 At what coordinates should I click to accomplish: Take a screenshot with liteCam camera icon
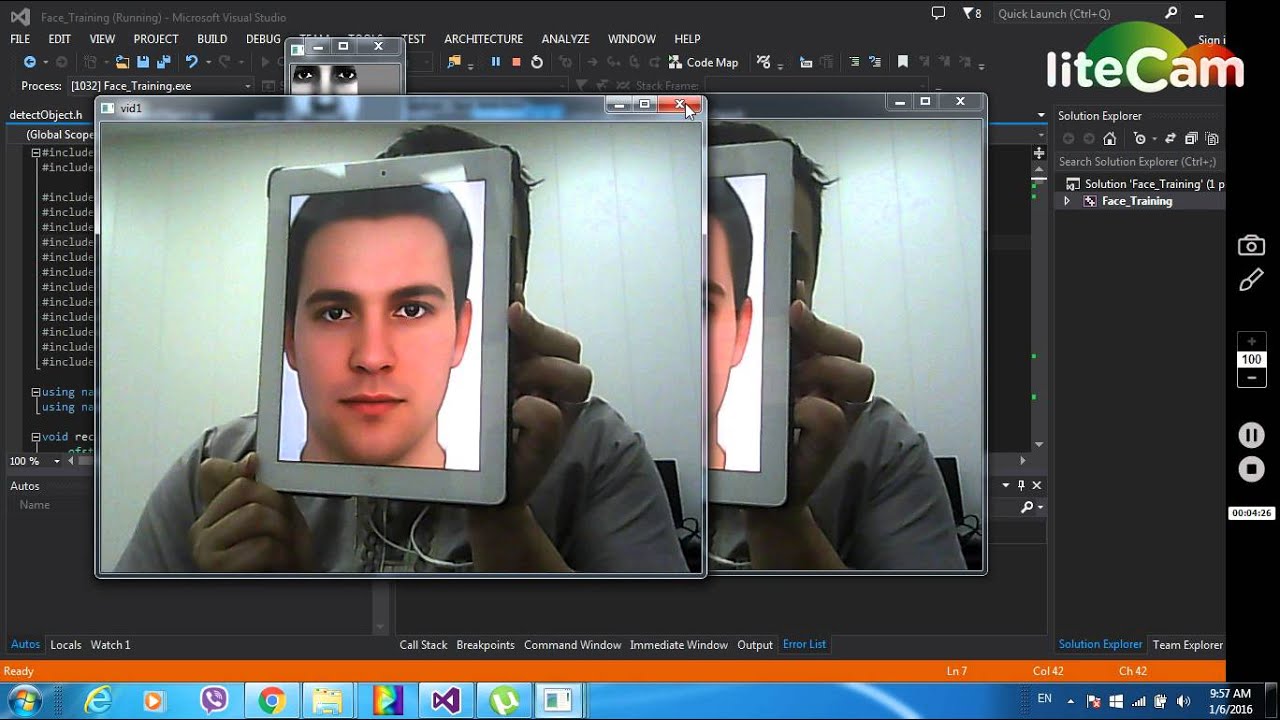tap(1251, 246)
